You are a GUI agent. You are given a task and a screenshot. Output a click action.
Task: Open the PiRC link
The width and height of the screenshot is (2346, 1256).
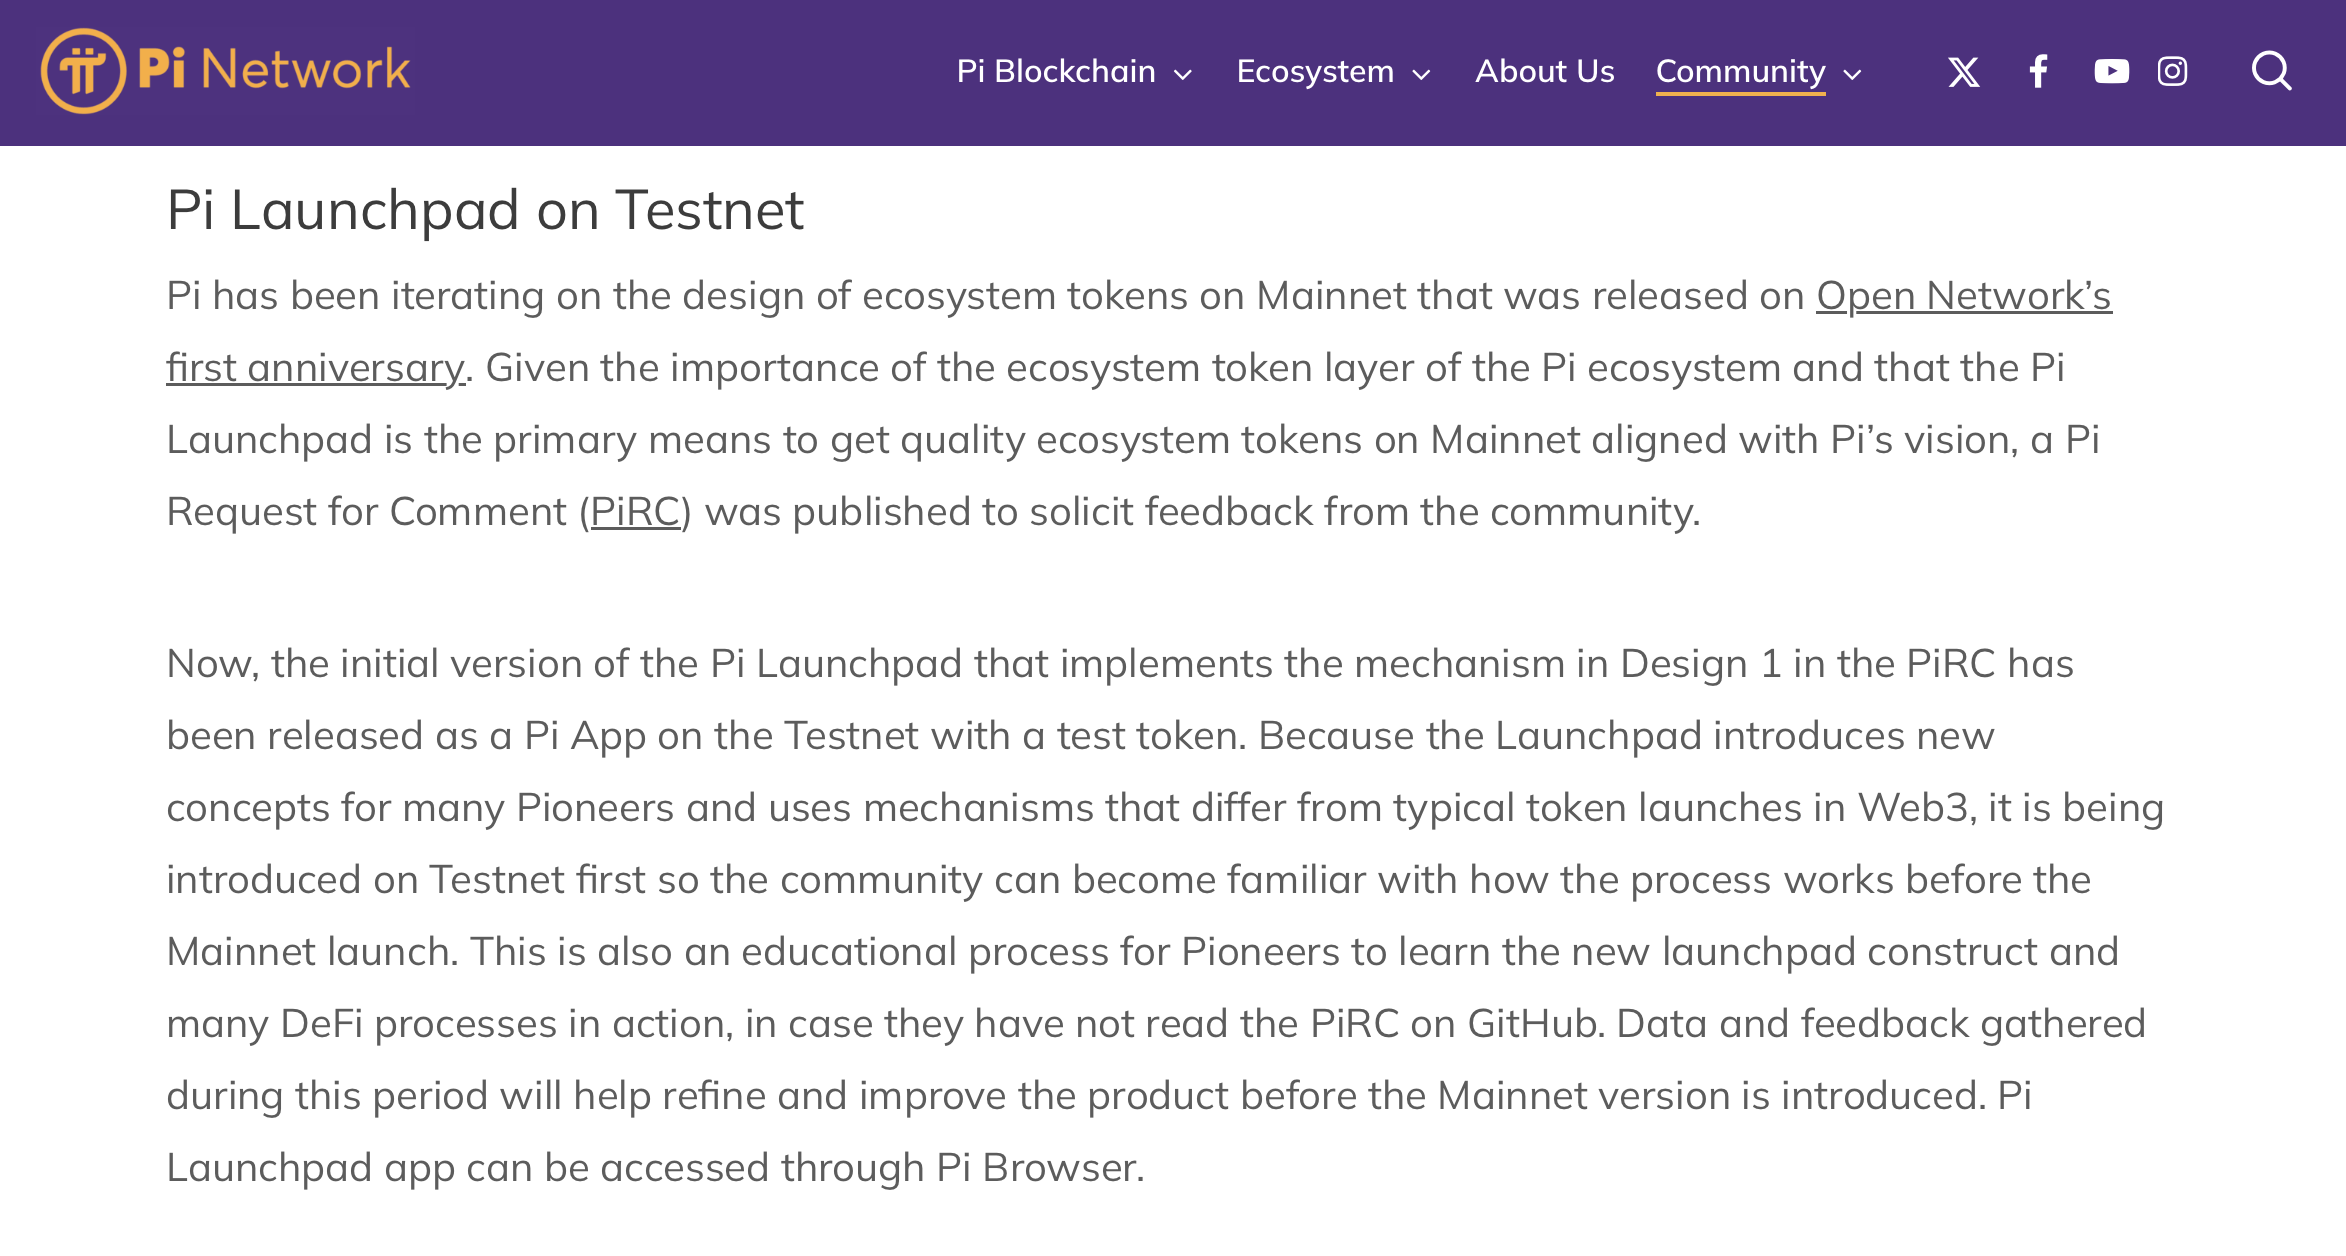635,512
